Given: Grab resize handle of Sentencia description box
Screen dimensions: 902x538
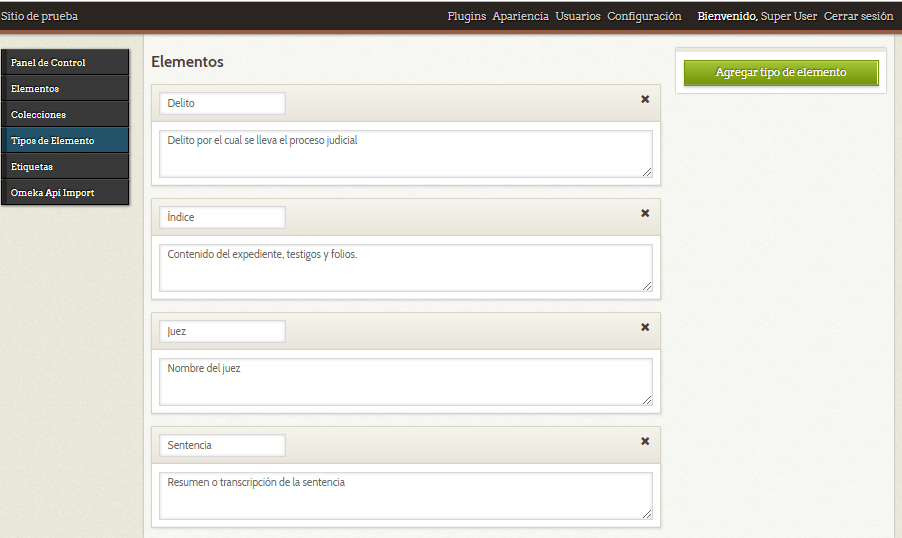Looking at the screenshot, I should point(647,514).
